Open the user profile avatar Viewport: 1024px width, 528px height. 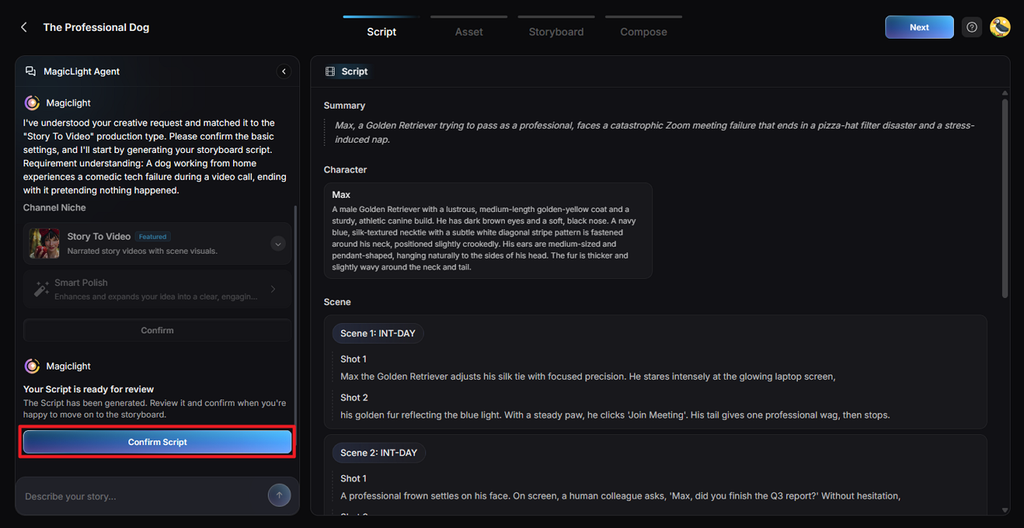[x=1000, y=27]
